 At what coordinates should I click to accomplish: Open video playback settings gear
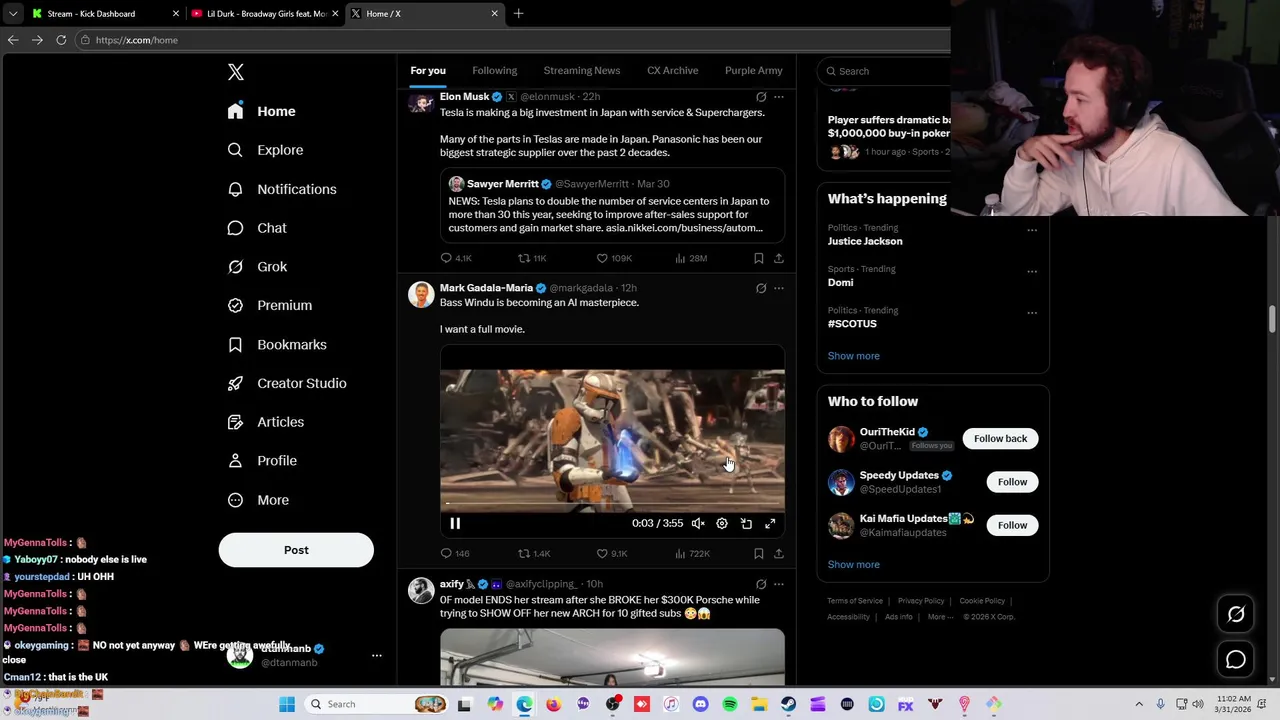coord(722,523)
